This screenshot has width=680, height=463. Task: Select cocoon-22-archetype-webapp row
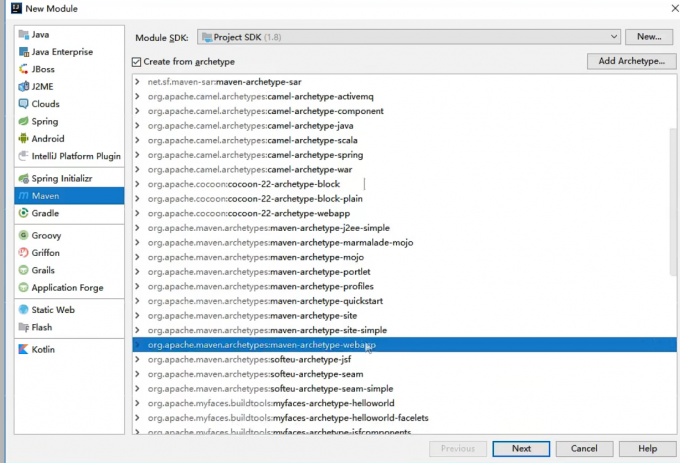click(404, 213)
